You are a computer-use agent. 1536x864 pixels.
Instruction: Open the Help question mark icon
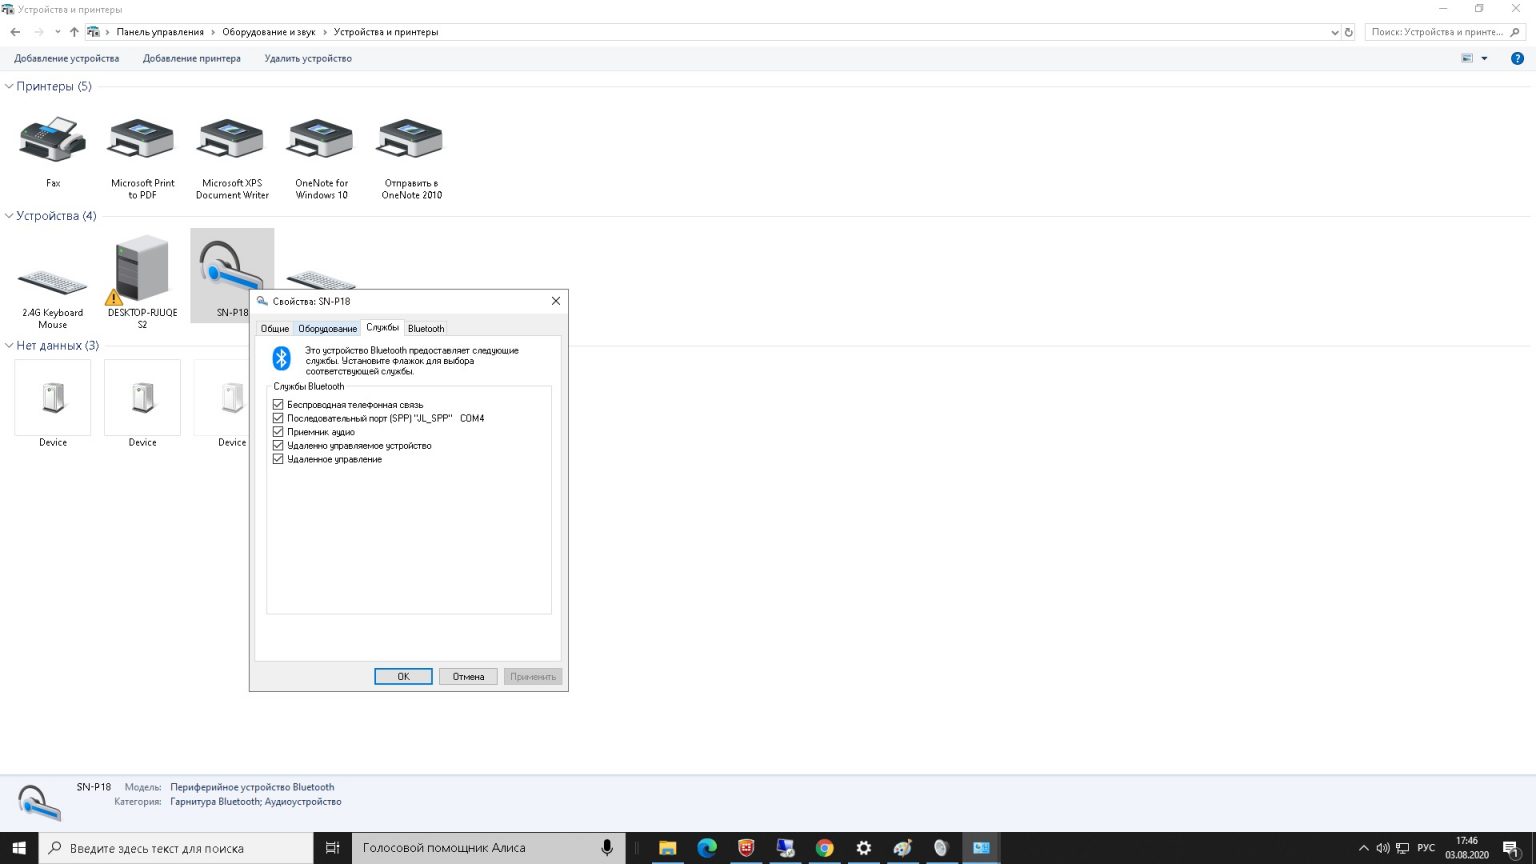coord(1517,58)
